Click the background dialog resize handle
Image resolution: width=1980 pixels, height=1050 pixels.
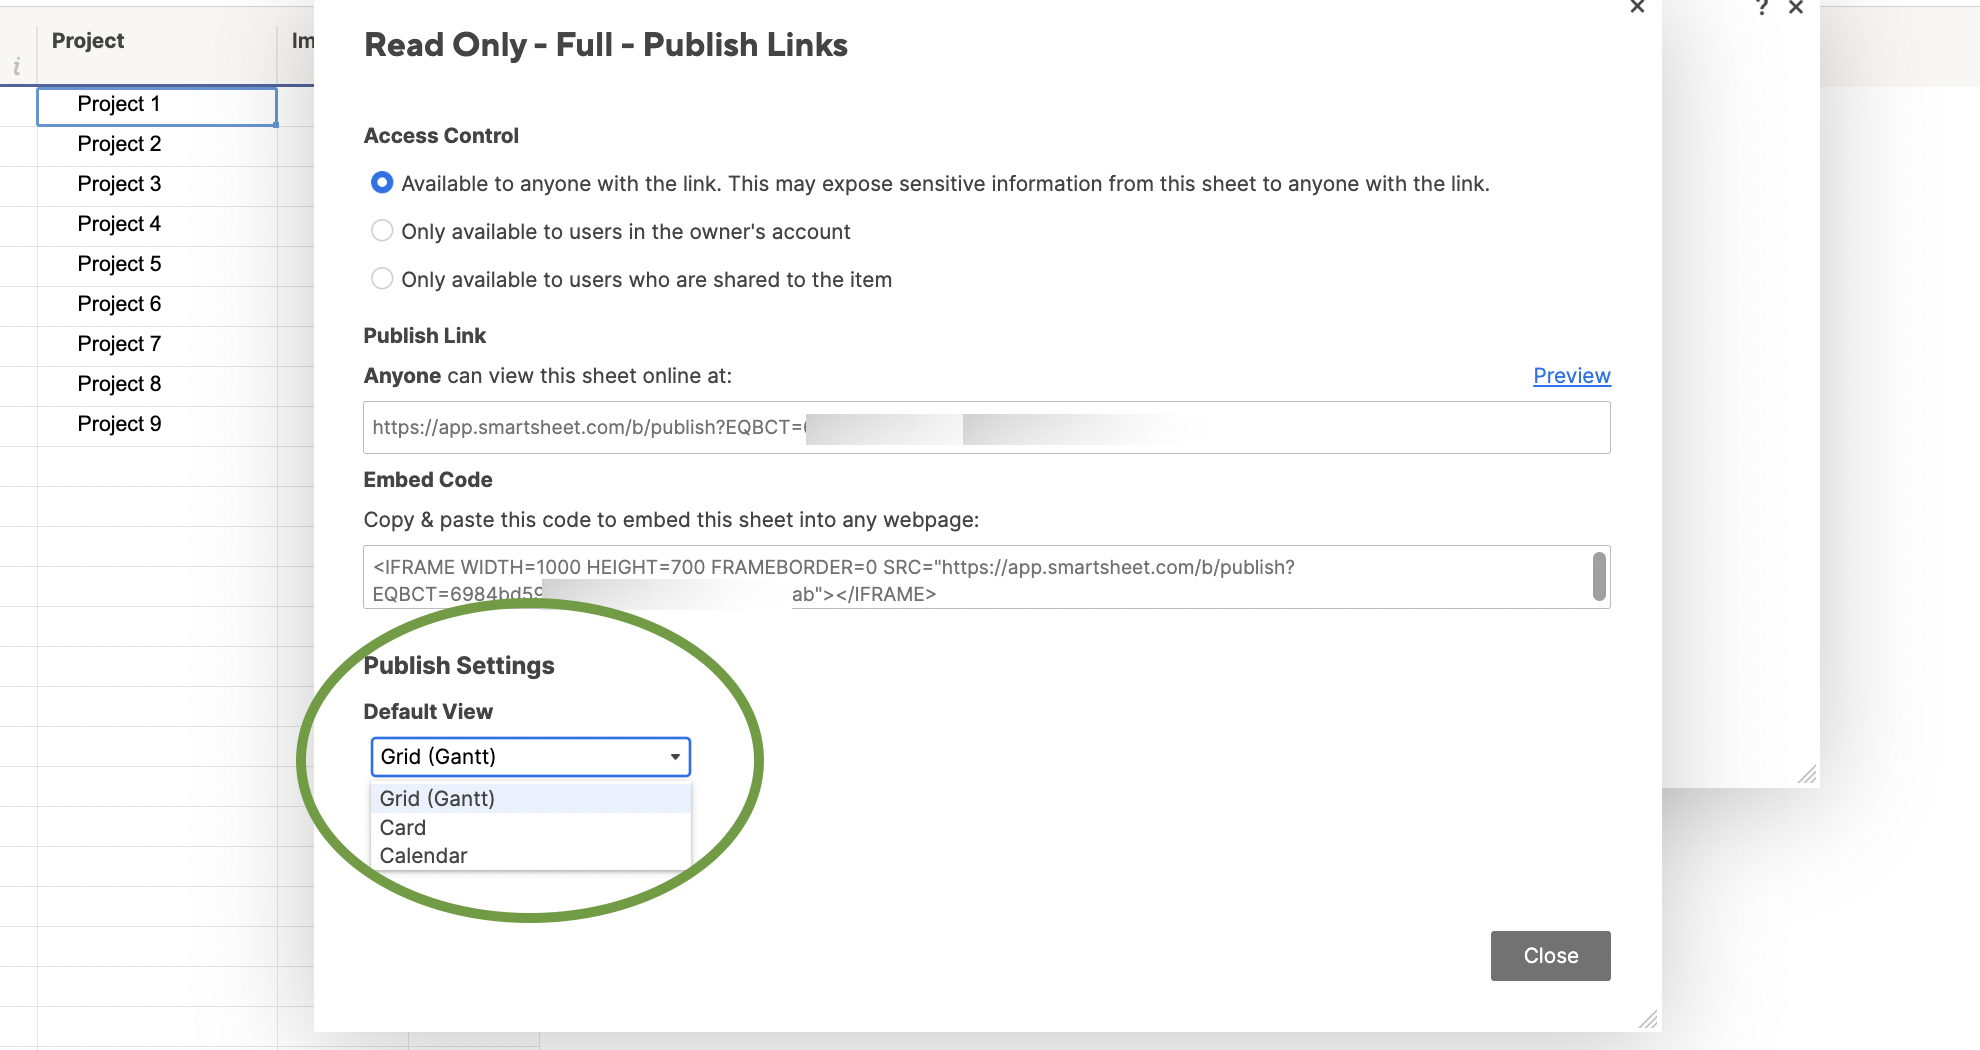point(1806,774)
